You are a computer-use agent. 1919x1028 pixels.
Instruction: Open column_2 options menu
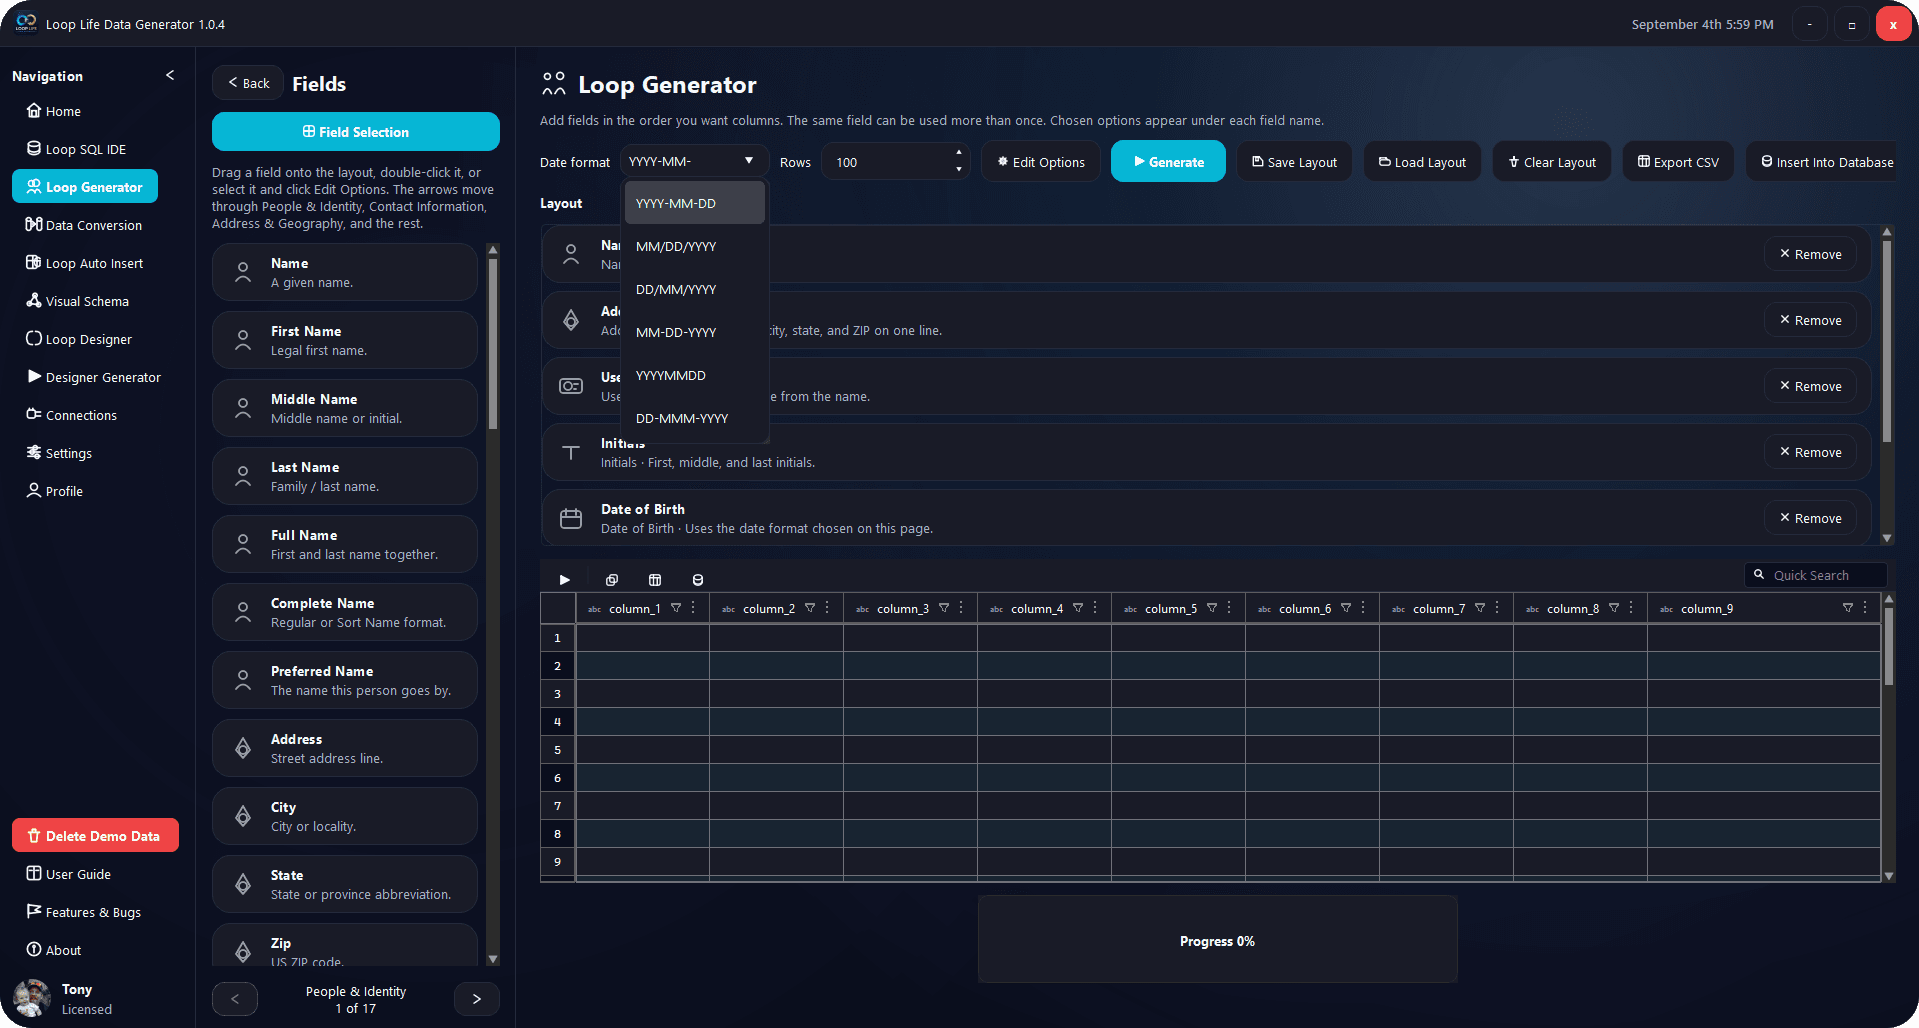click(827, 607)
